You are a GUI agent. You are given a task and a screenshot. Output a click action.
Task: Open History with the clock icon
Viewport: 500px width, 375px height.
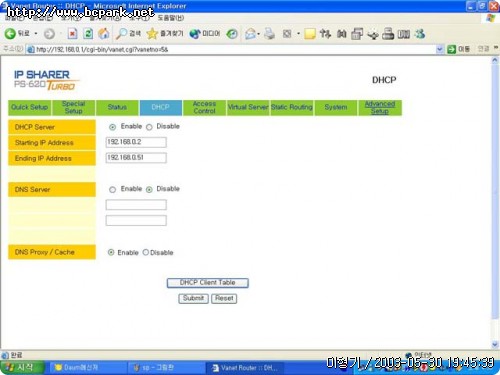232,34
